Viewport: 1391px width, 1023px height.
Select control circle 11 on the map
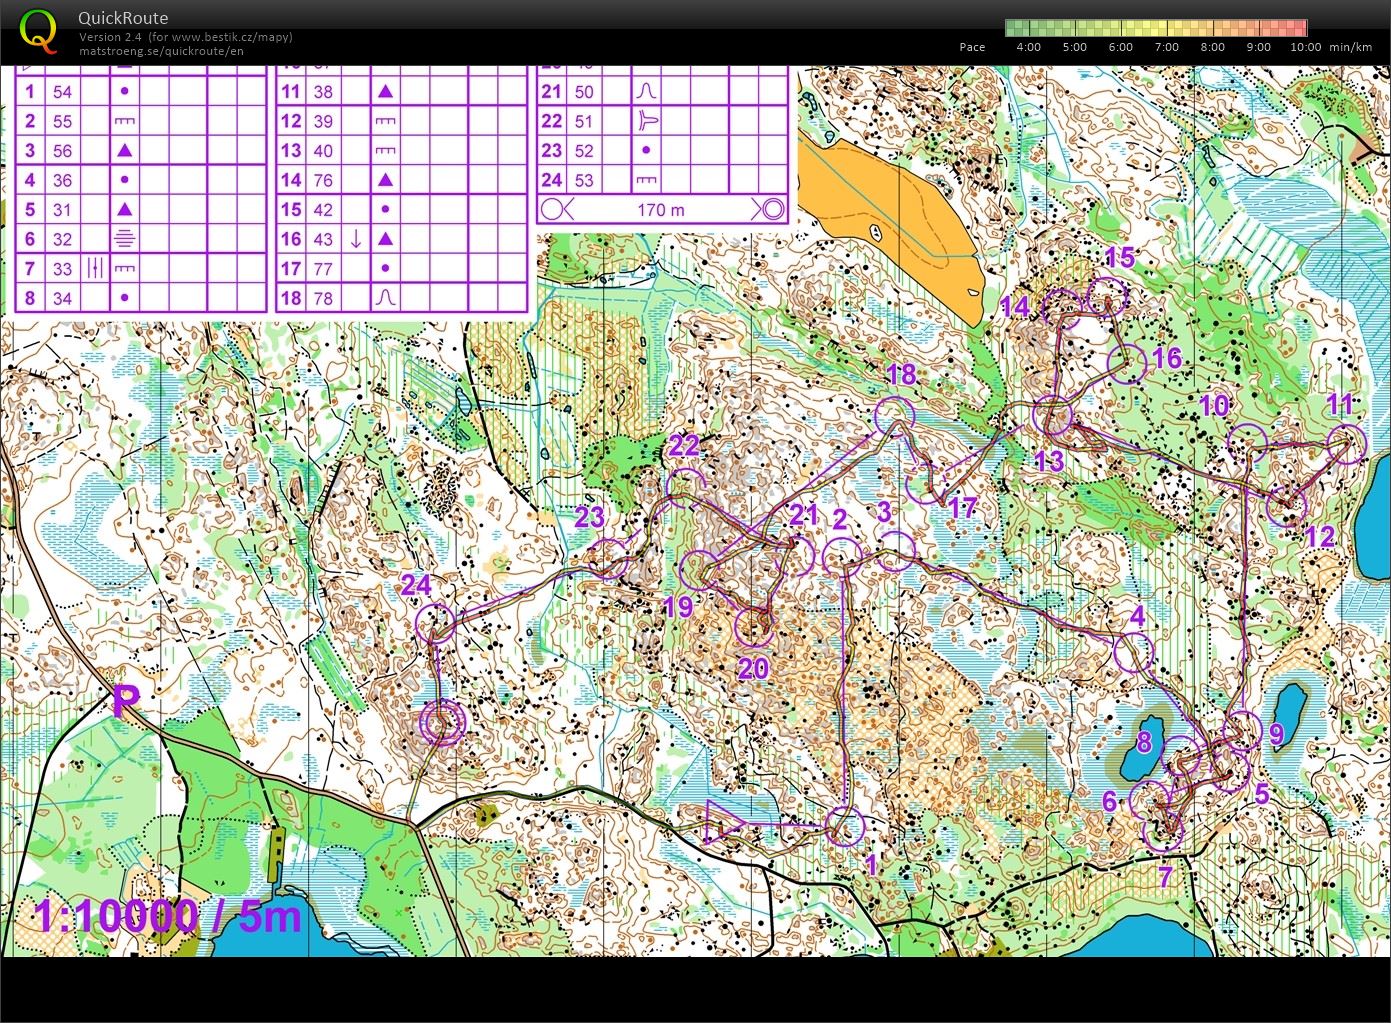click(x=1346, y=444)
